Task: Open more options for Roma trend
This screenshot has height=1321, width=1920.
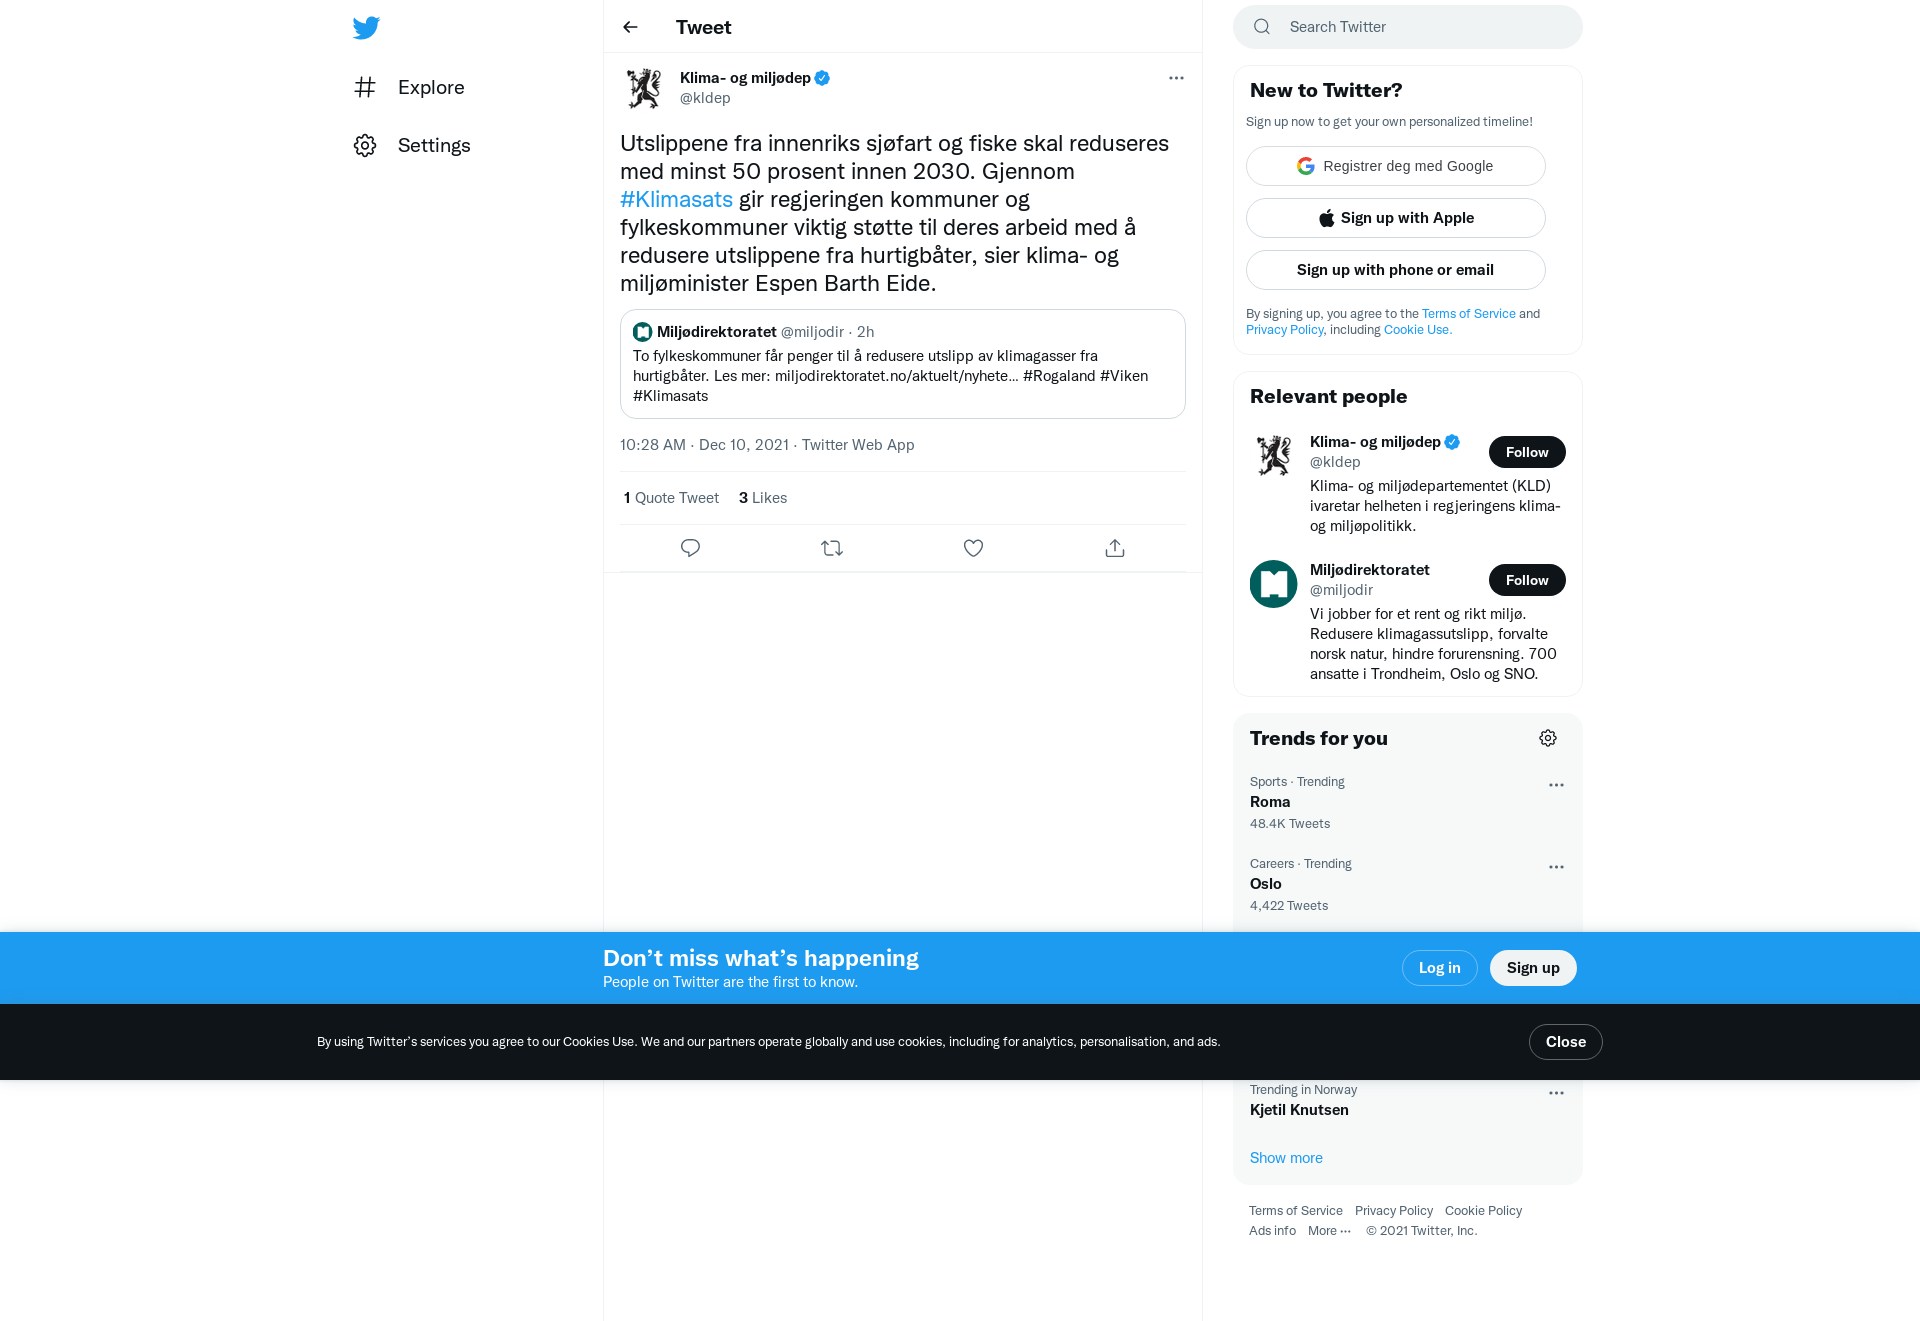Action: point(1556,785)
